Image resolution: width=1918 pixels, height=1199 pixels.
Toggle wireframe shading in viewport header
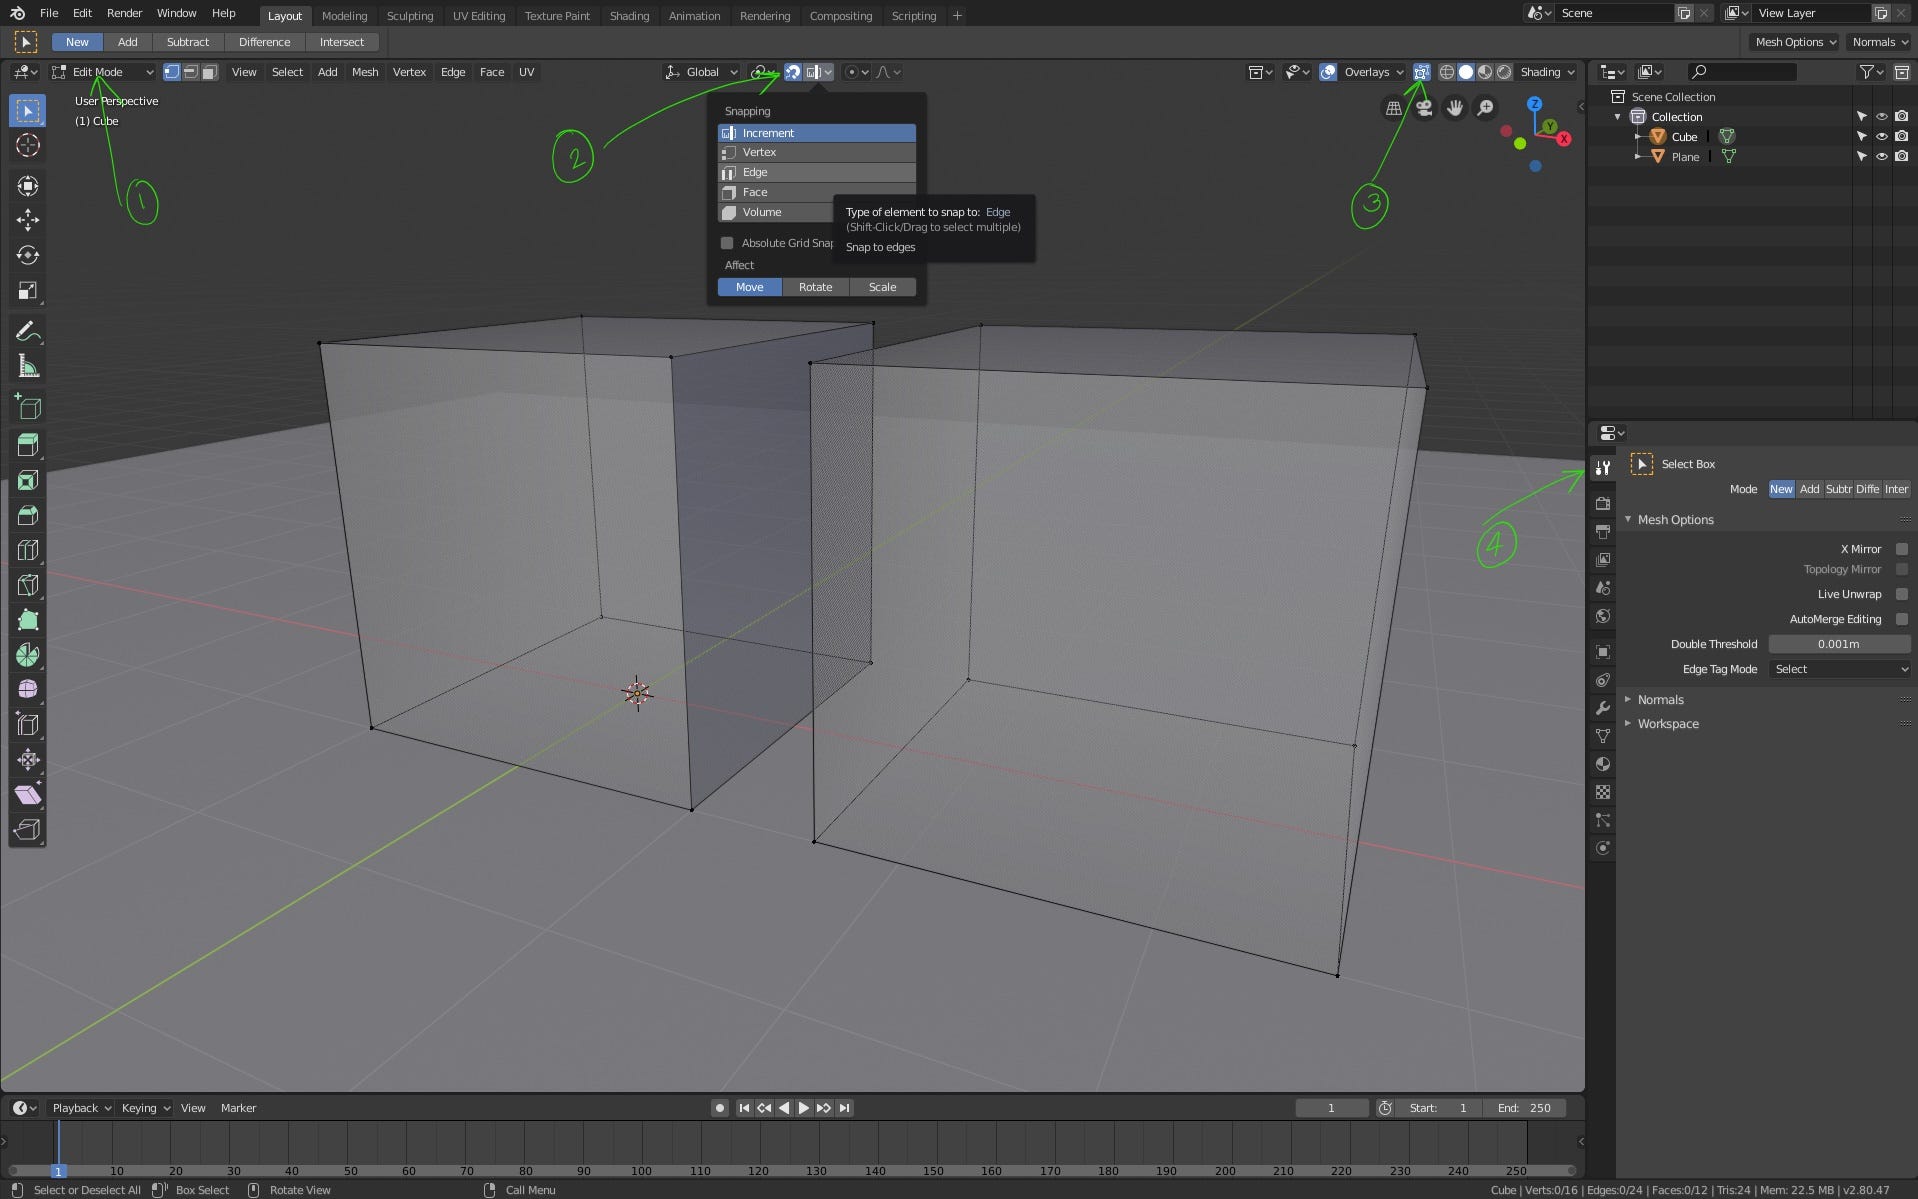1447,71
